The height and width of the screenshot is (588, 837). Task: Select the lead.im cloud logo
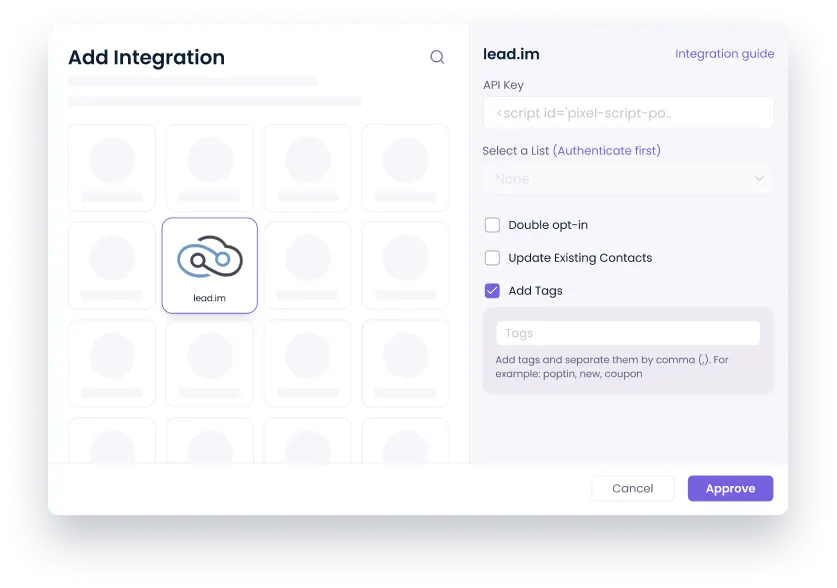coord(210,257)
